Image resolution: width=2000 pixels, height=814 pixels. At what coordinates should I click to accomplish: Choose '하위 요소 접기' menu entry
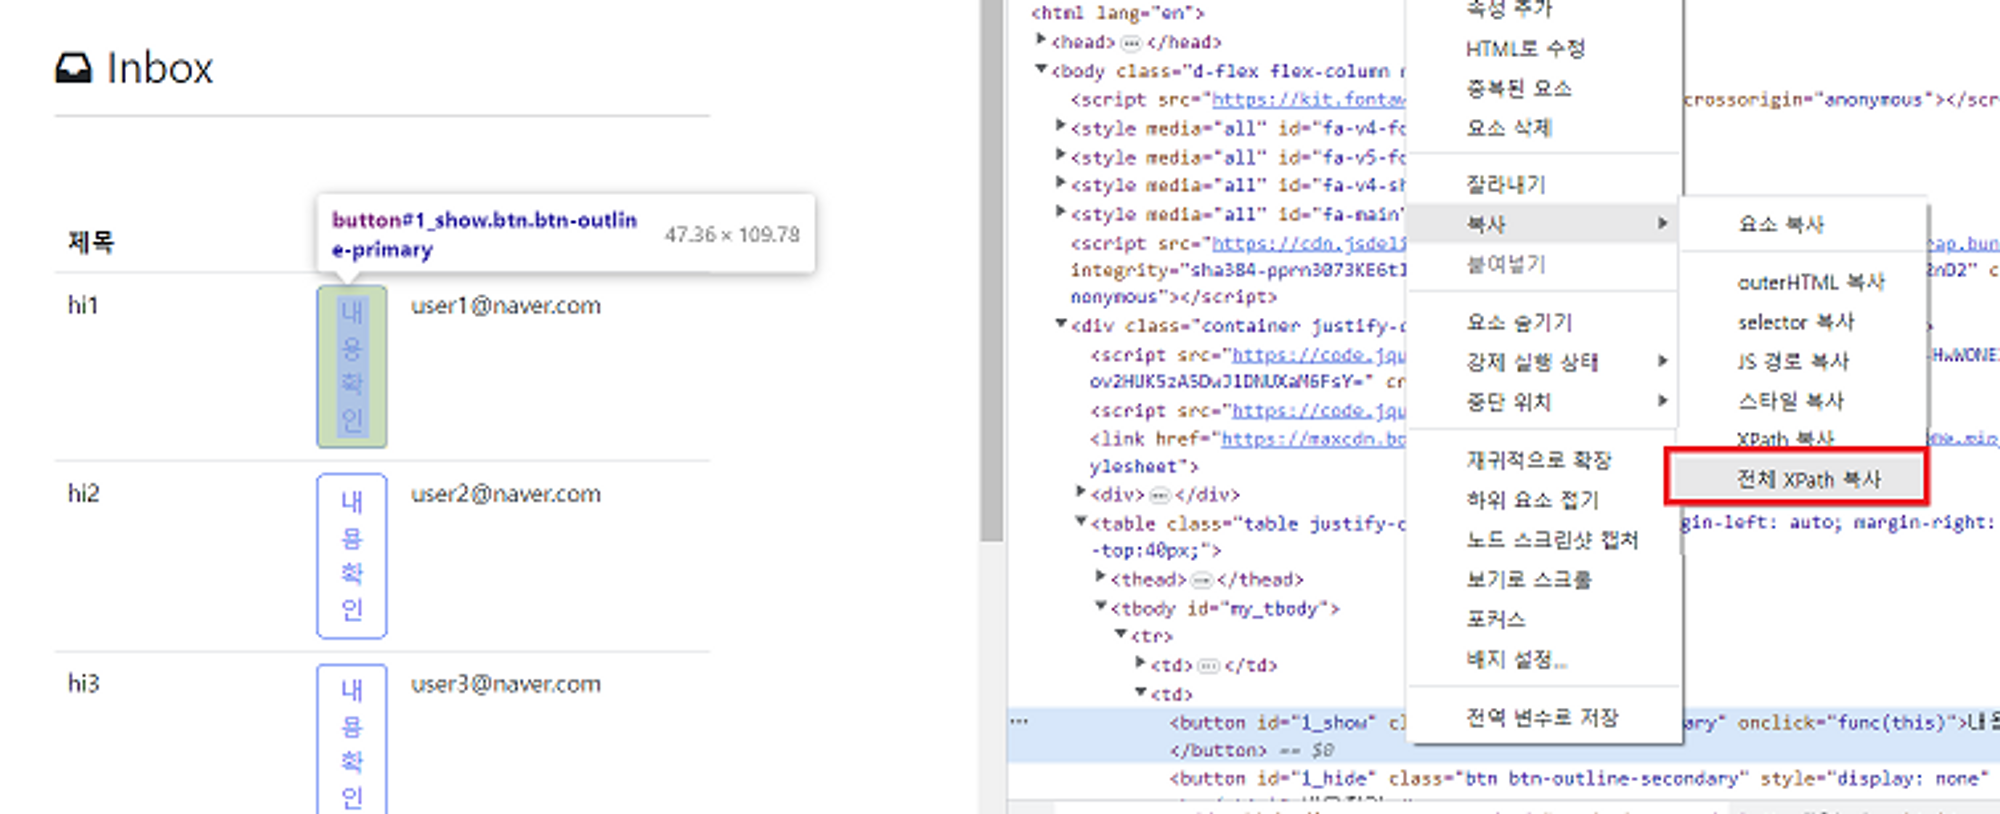point(1544,500)
